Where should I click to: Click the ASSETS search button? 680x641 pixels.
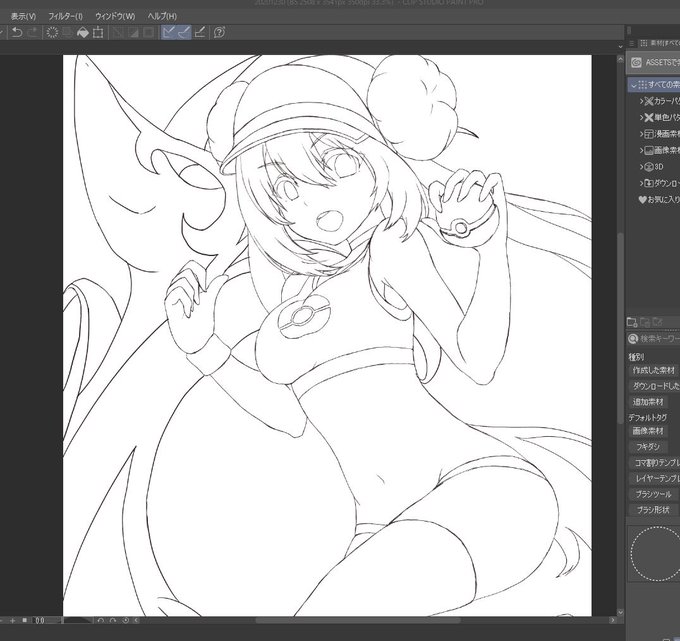[x=653, y=62]
